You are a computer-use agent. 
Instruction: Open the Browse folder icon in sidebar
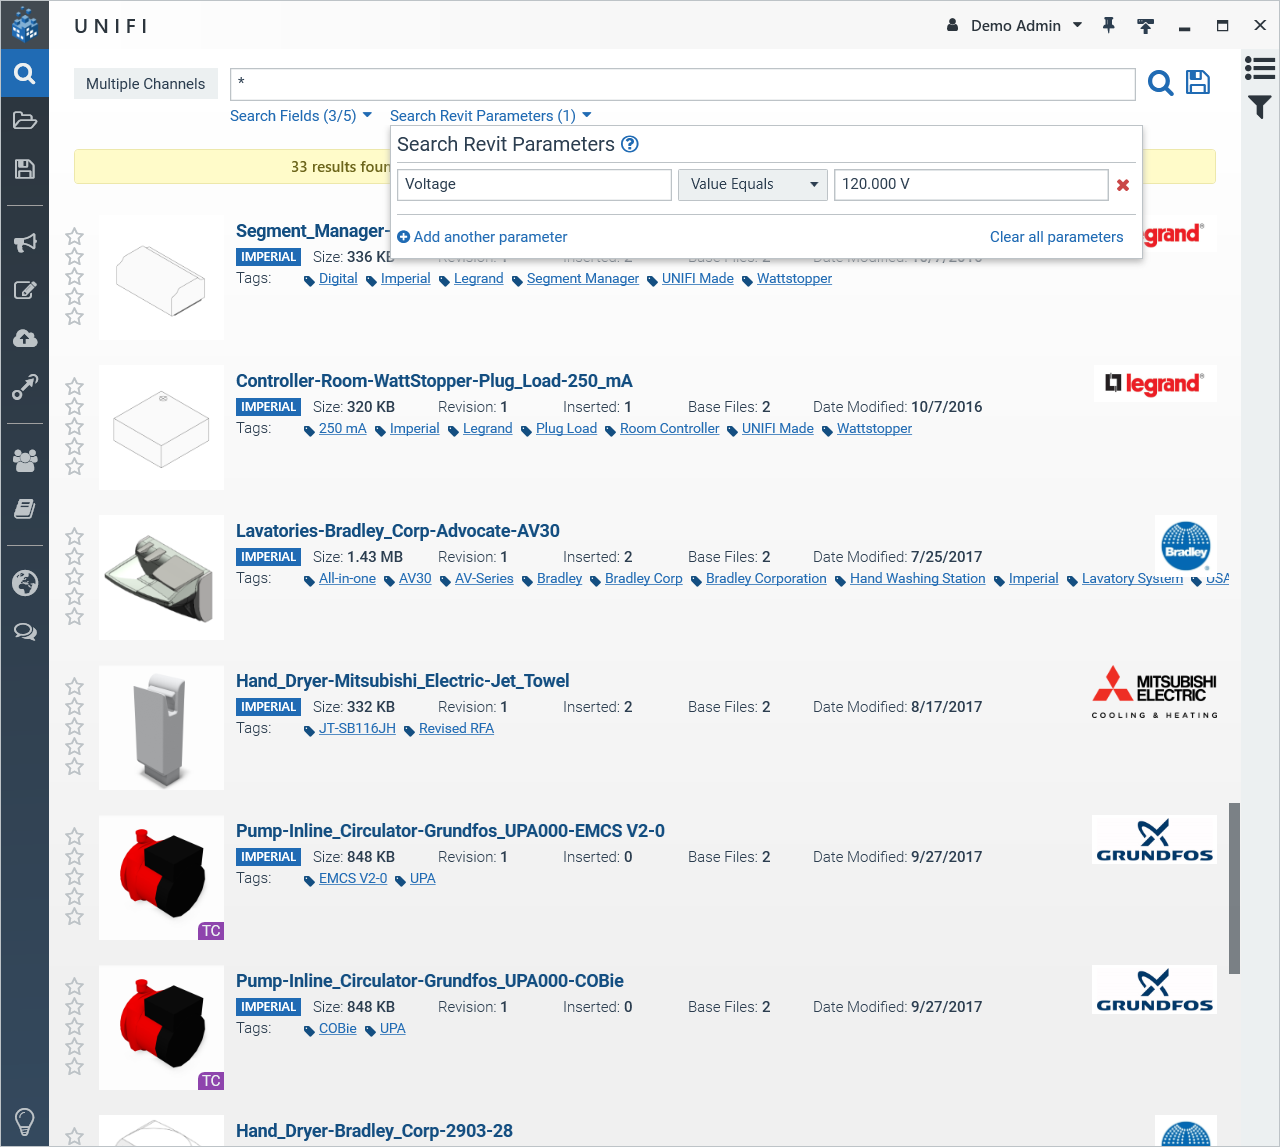(24, 121)
